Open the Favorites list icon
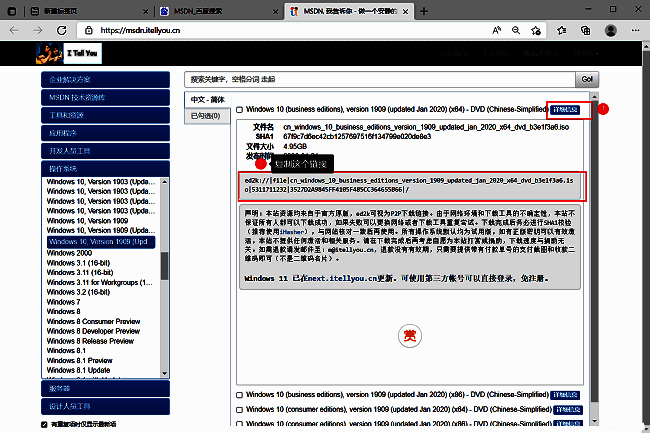 coord(562,30)
